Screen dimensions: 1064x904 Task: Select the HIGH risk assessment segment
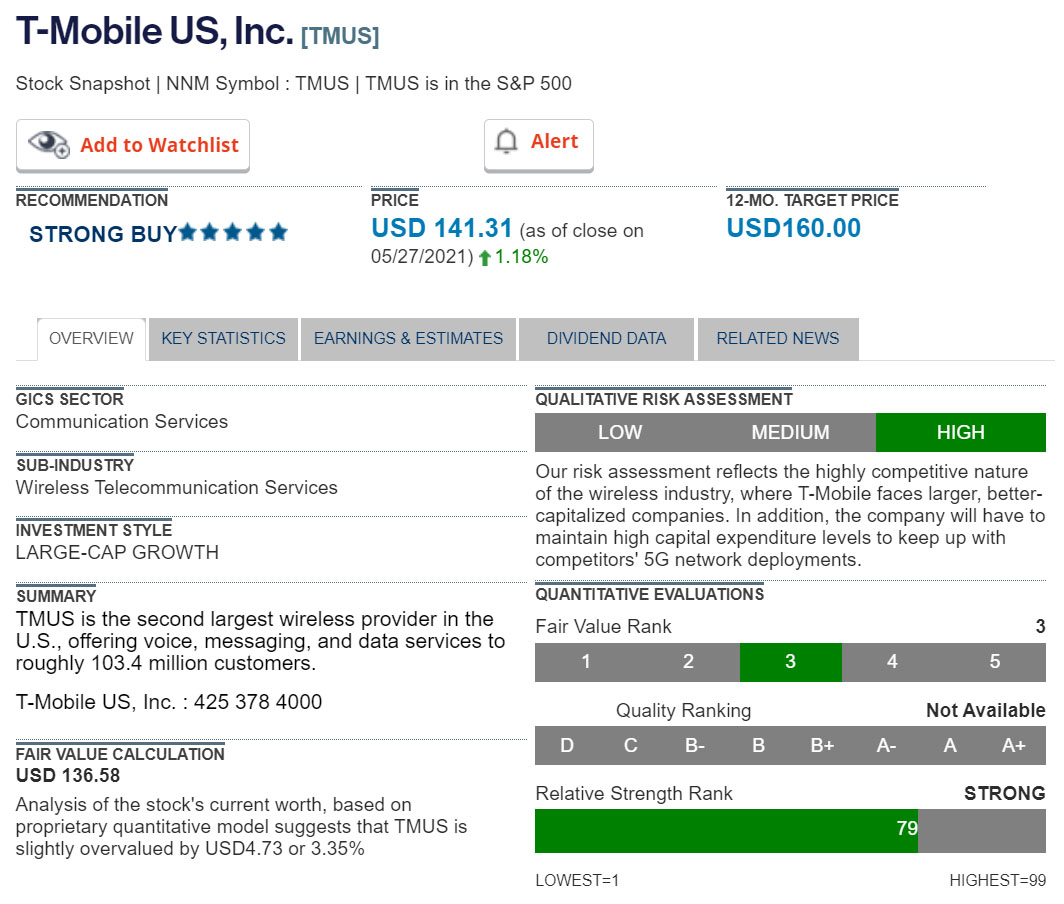coord(960,432)
